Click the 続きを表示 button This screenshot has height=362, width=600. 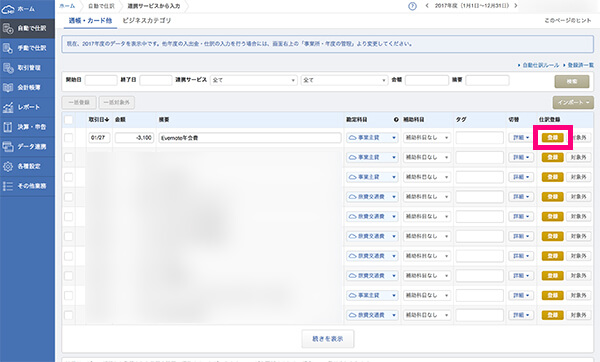click(328, 339)
